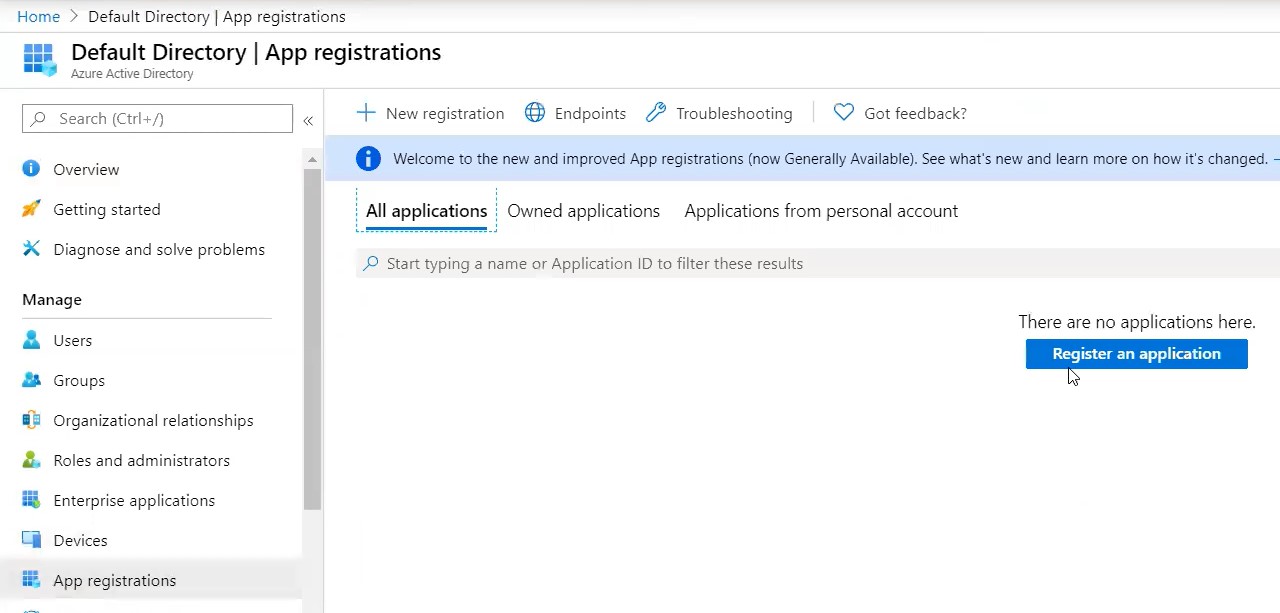Viewport: 1280px width, 613px height.
Task: Click the Users person icon
Action: (31, 340)
